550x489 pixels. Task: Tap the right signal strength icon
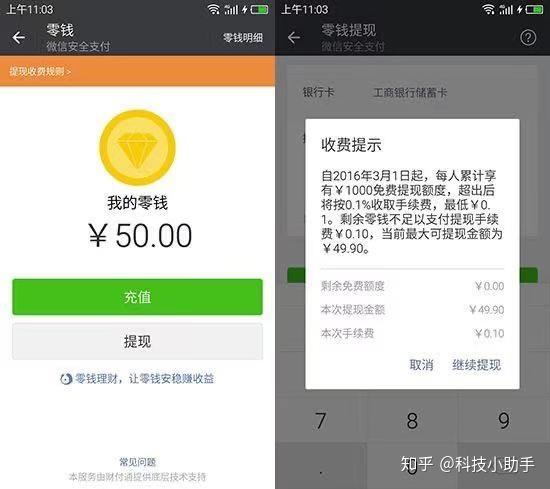coord(507,9)
